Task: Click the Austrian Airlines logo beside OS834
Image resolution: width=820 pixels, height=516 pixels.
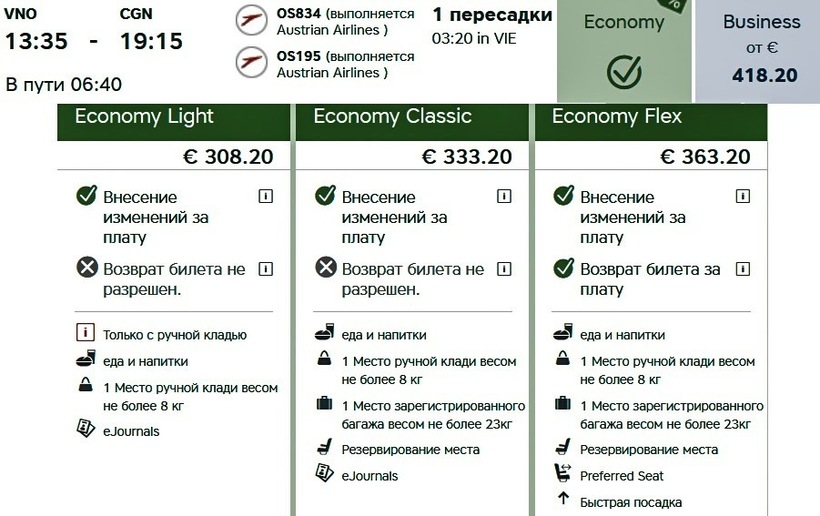Action: 252,21
